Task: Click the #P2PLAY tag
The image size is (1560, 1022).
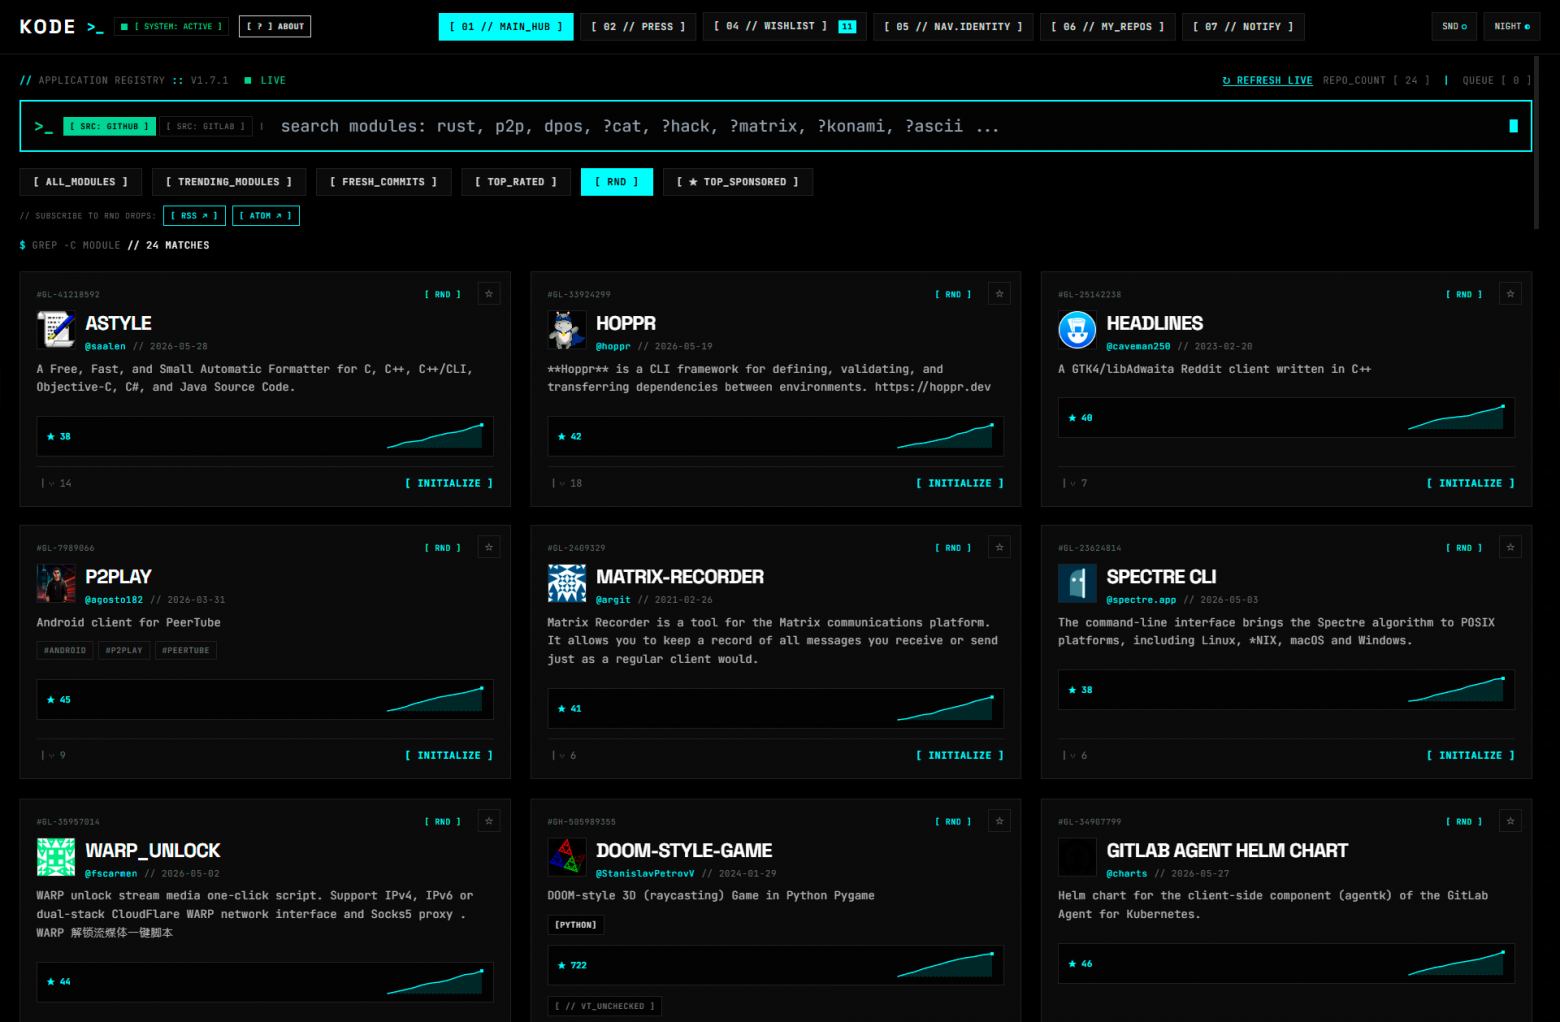Action: 124,651
